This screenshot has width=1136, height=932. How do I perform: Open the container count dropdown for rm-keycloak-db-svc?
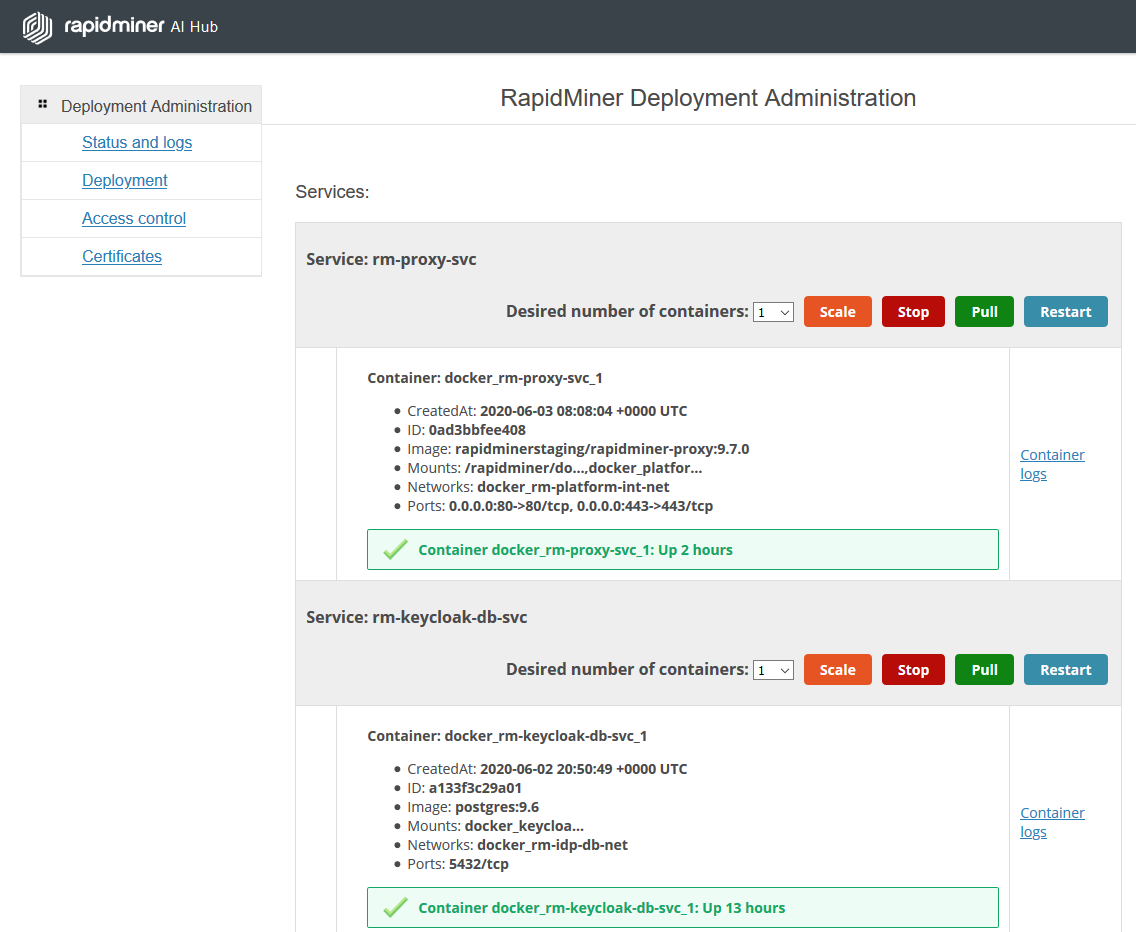[773, 669]
